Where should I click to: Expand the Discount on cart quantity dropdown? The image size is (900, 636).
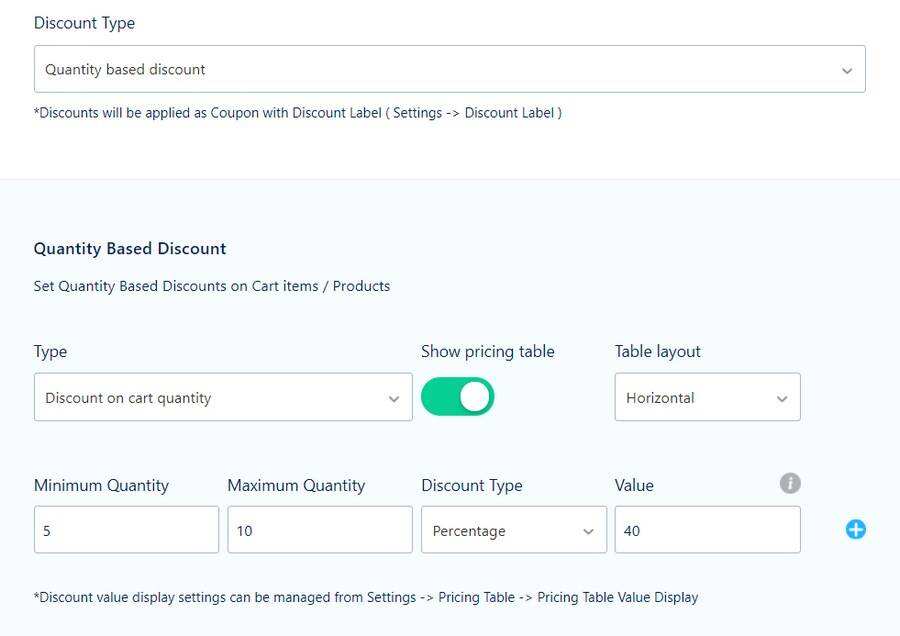coord(222,398)
